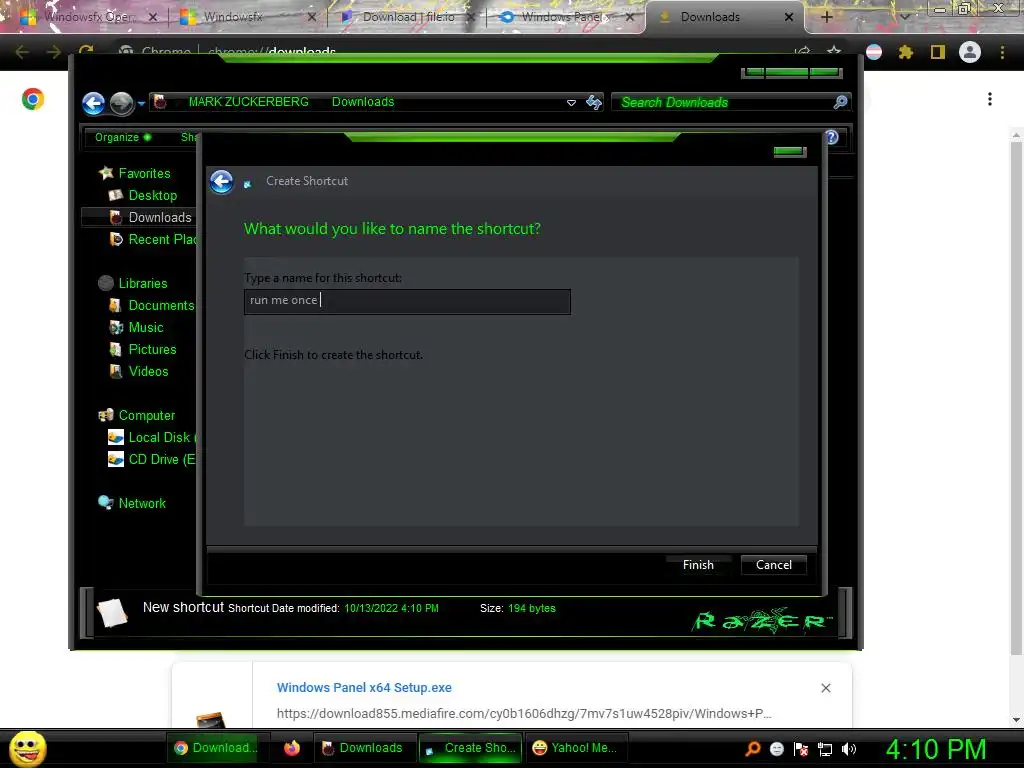Open downloads page more actions menu

990,99
